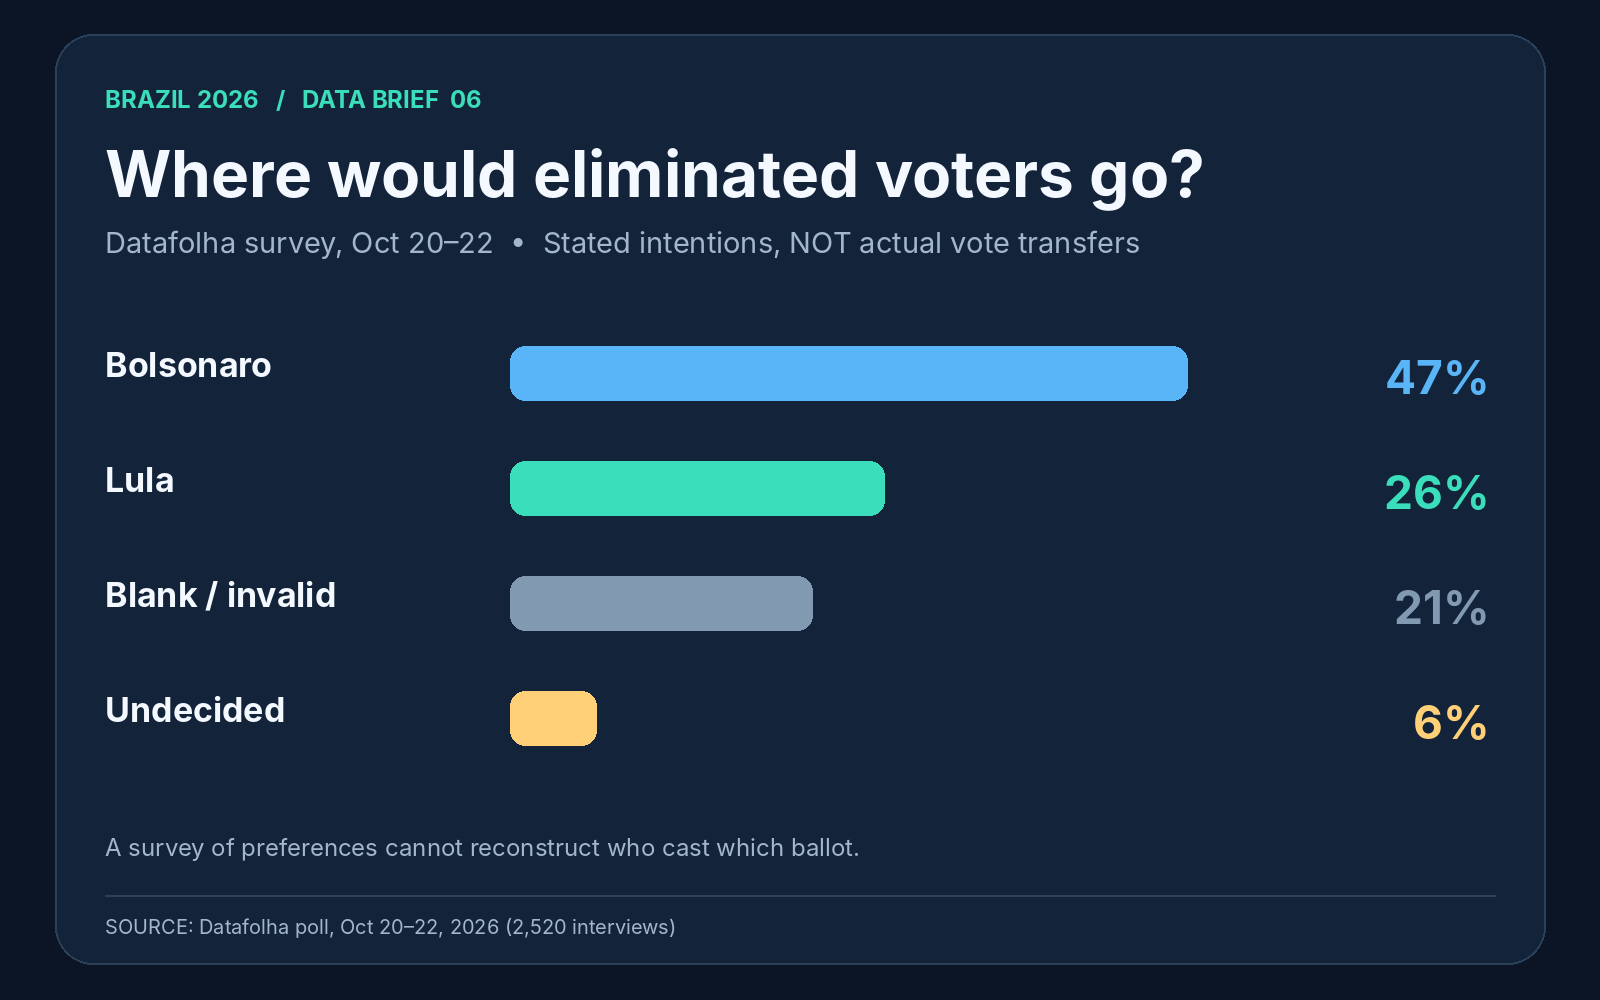The image size is (1600, 1000).
Task: Click the DATA BRIEF 06 tag
Action: click(391, 100)
